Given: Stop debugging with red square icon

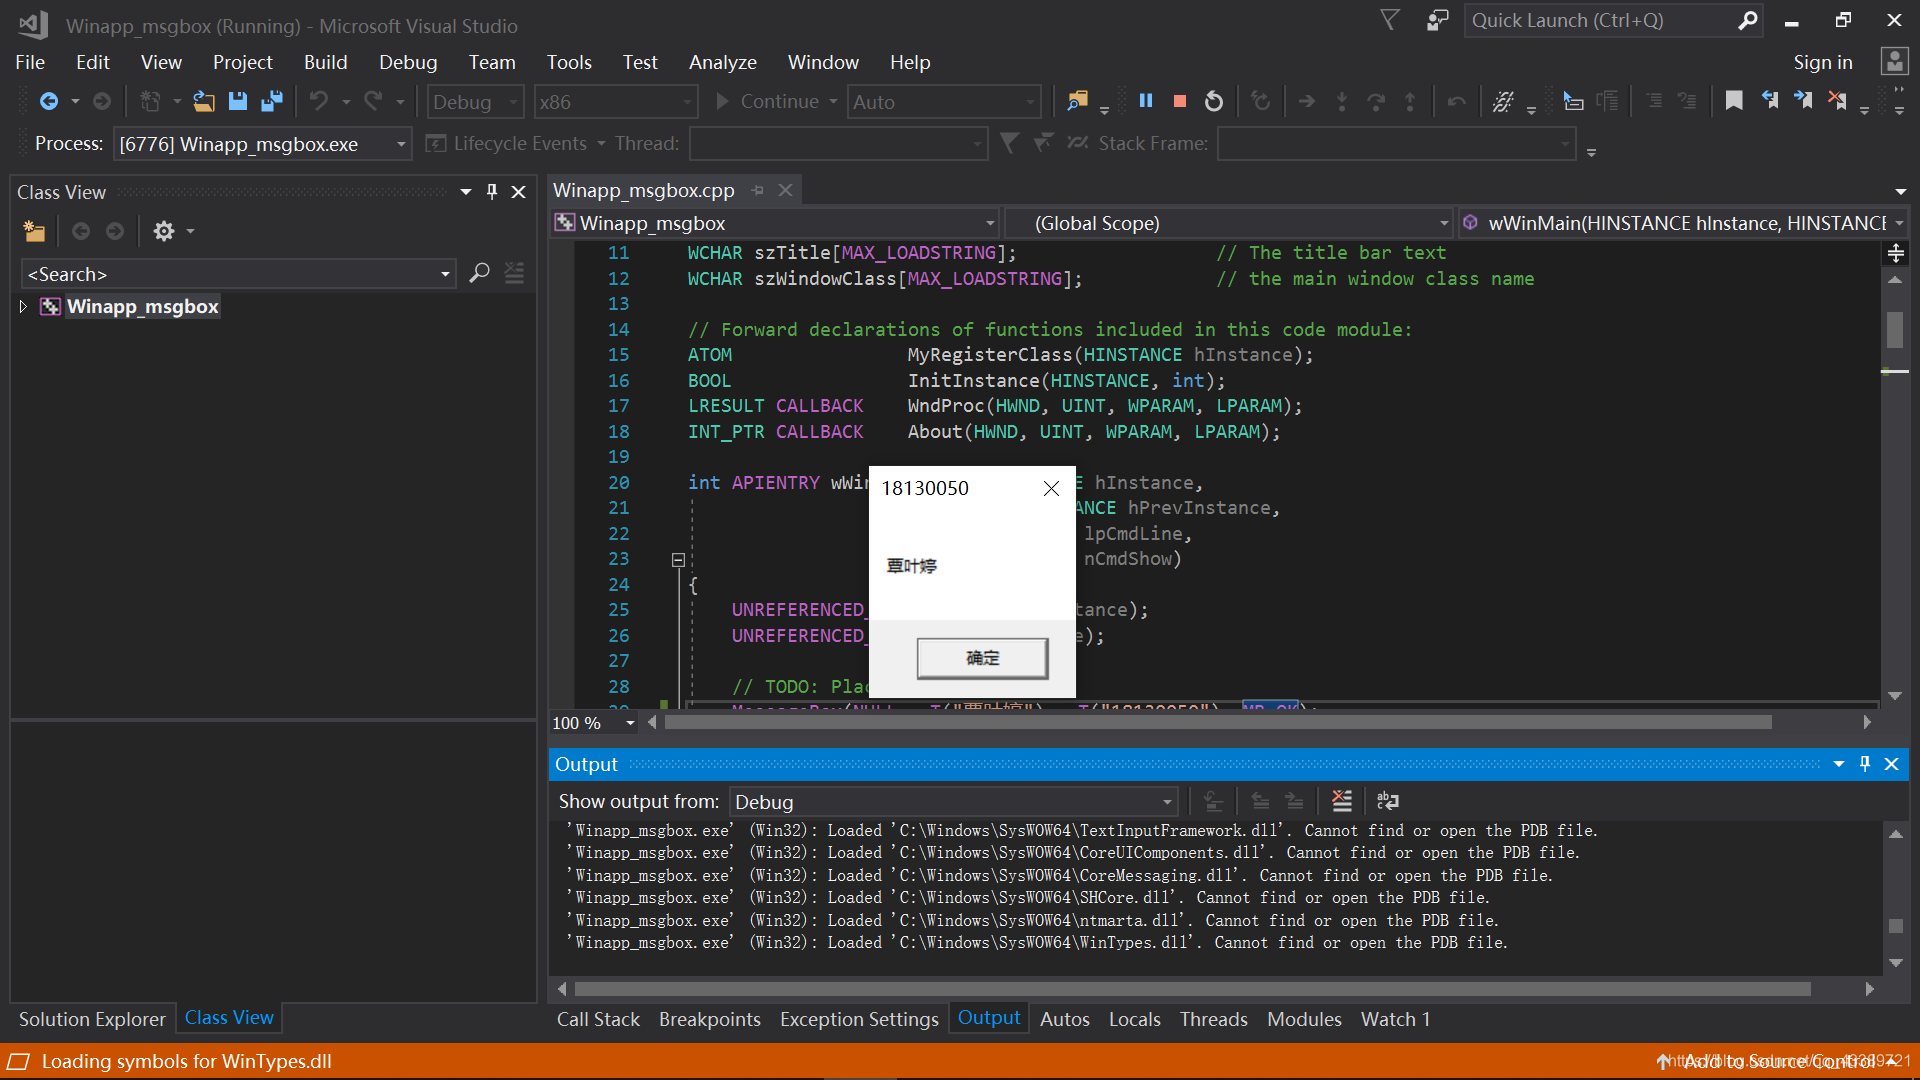Looking at the screenshot, I should tap(1180, 101).
